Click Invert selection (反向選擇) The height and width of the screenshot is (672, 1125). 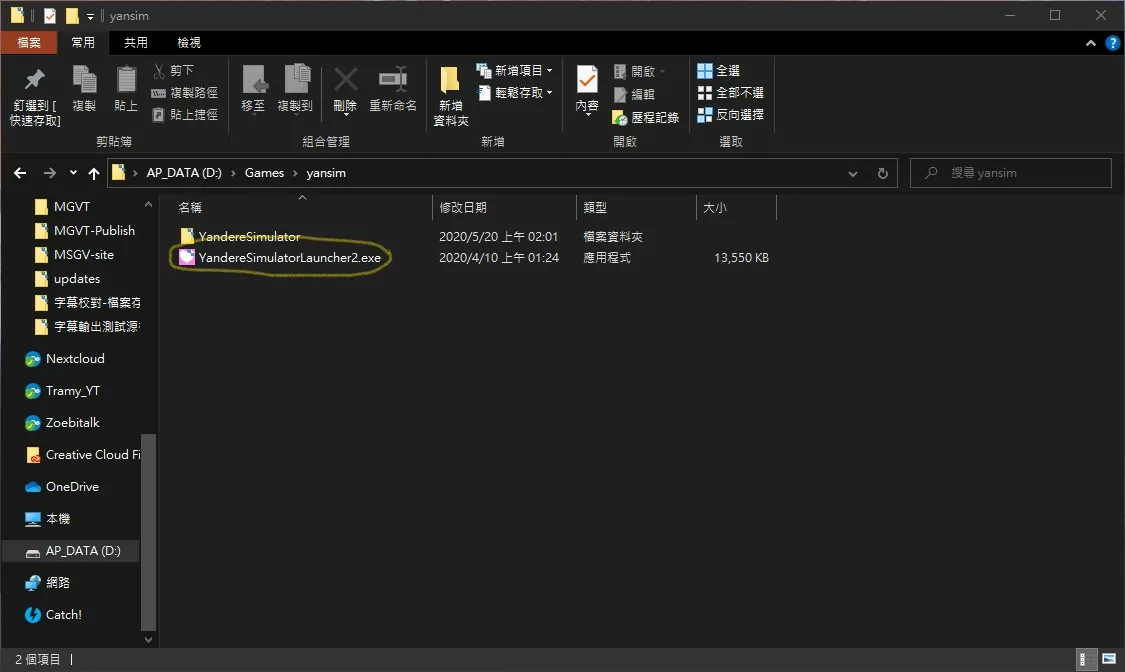click(x=730, y=115)
